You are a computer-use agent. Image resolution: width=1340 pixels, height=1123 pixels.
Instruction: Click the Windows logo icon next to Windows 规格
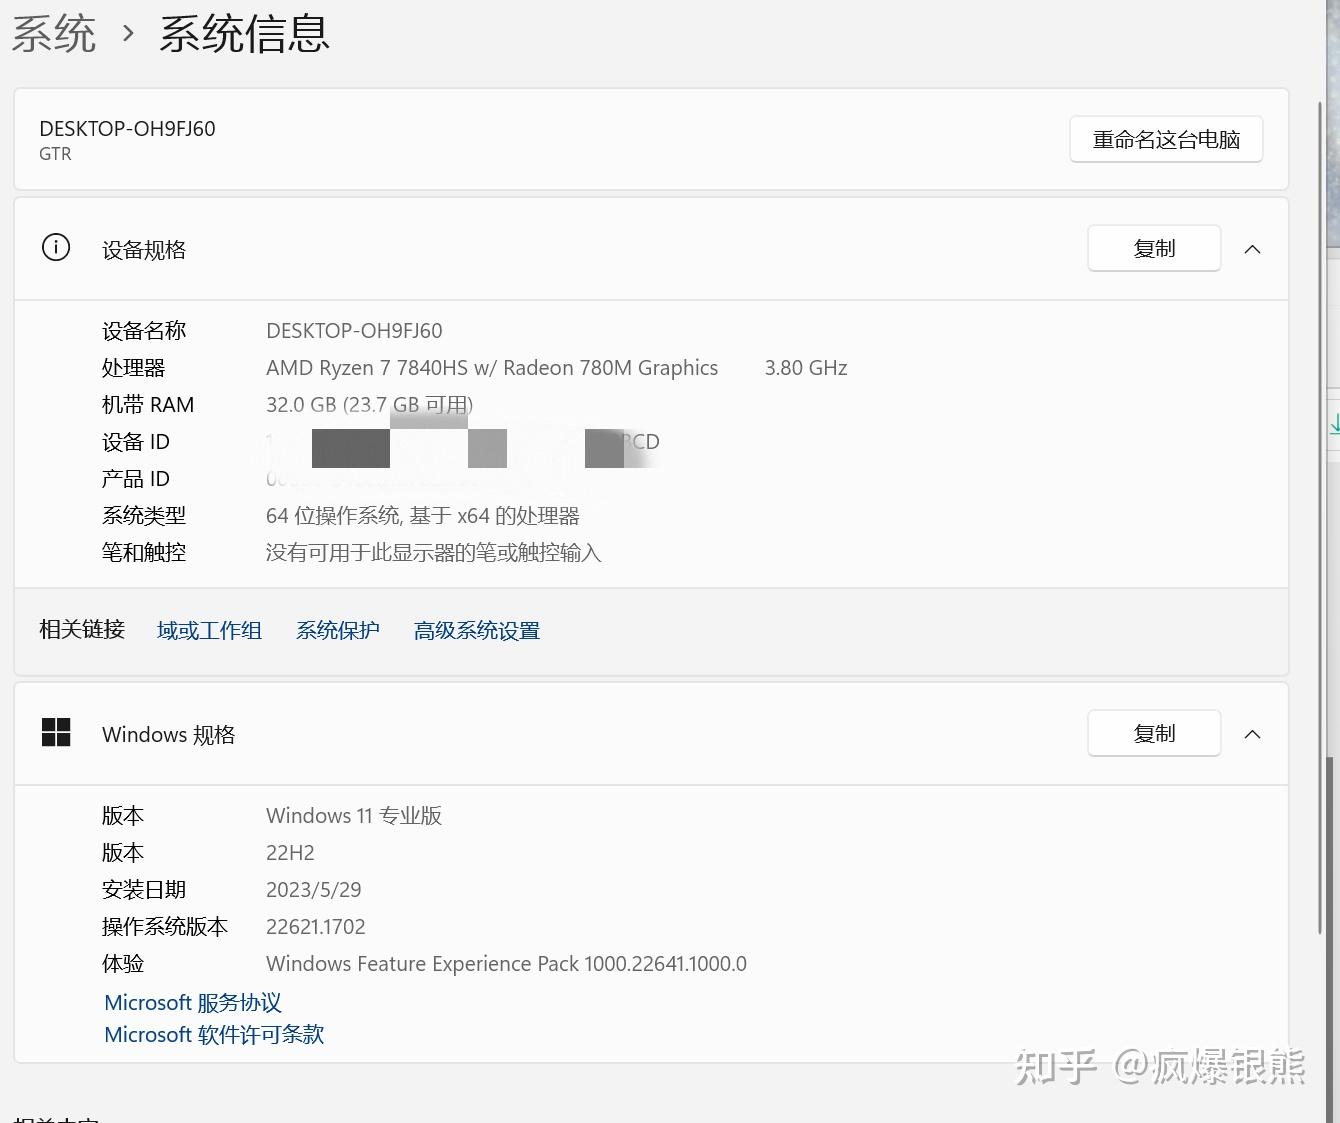(57, 732)
